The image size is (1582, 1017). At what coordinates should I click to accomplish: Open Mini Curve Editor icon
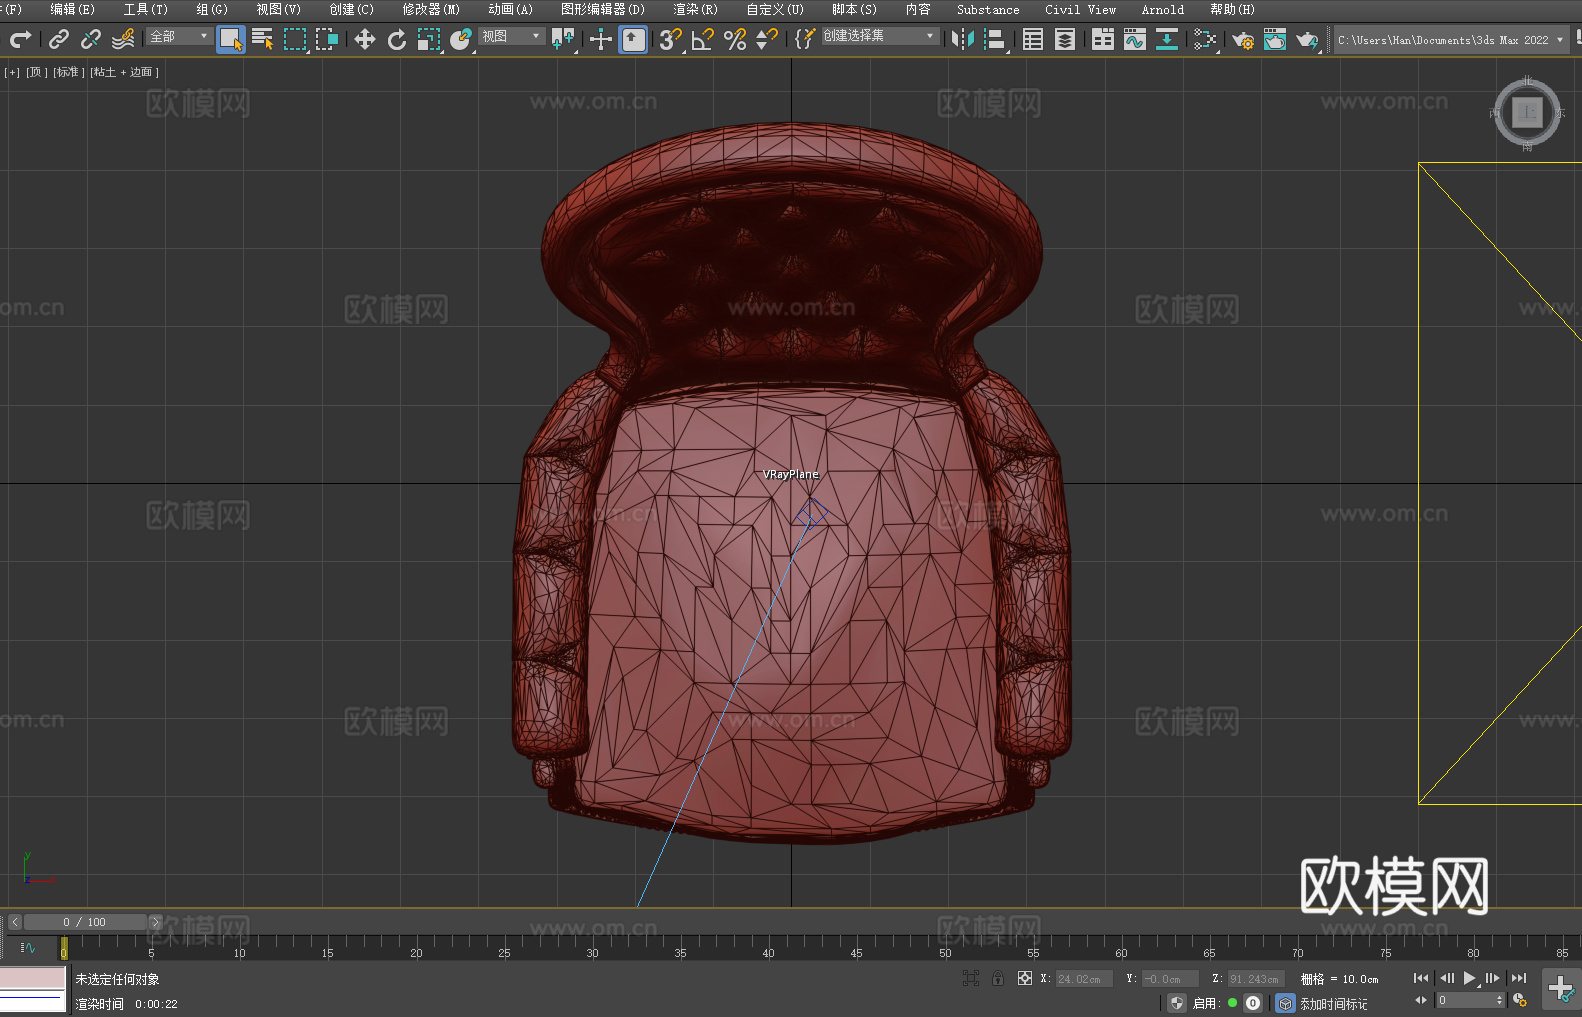28,947
